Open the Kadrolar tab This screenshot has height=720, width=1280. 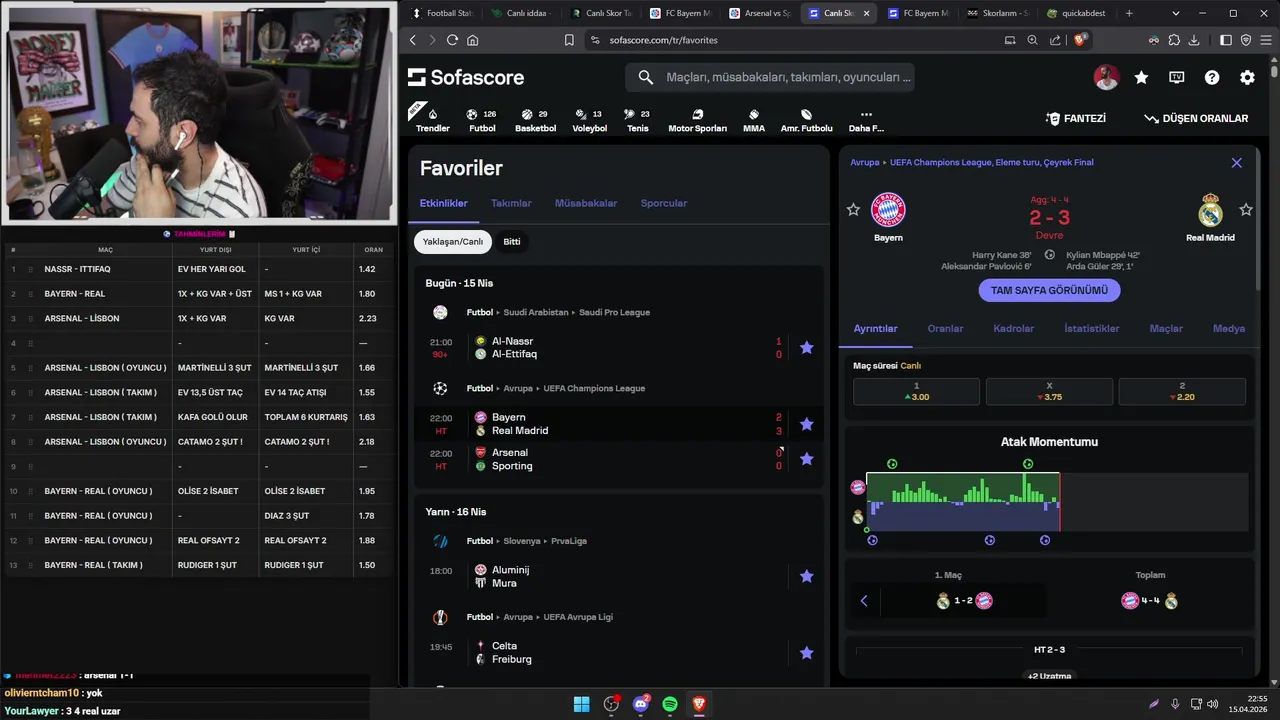pyautogui.click(x=1014, y=329)
